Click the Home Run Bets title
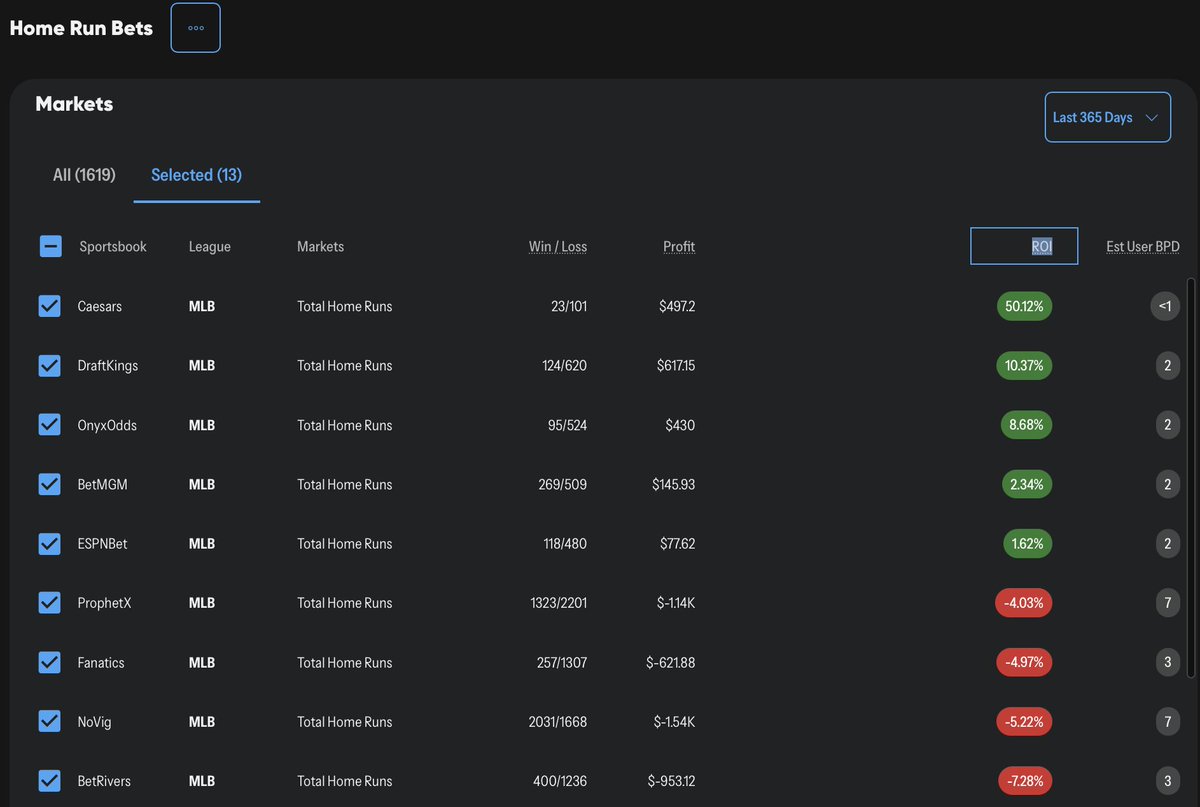The height and width of the screenshot is (807, 1200). click(x=81, y=28)
